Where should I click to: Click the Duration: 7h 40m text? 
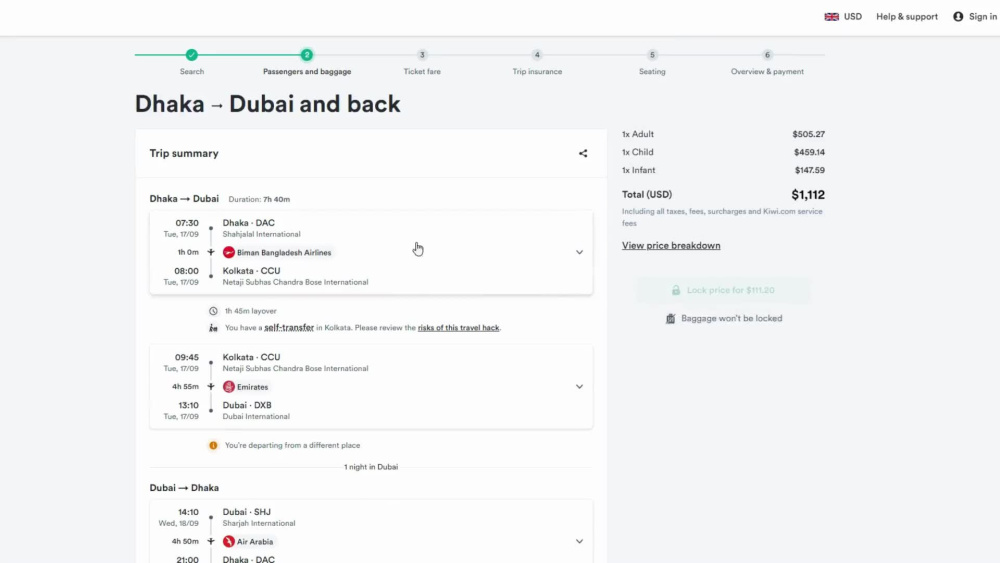pos(259,199)
